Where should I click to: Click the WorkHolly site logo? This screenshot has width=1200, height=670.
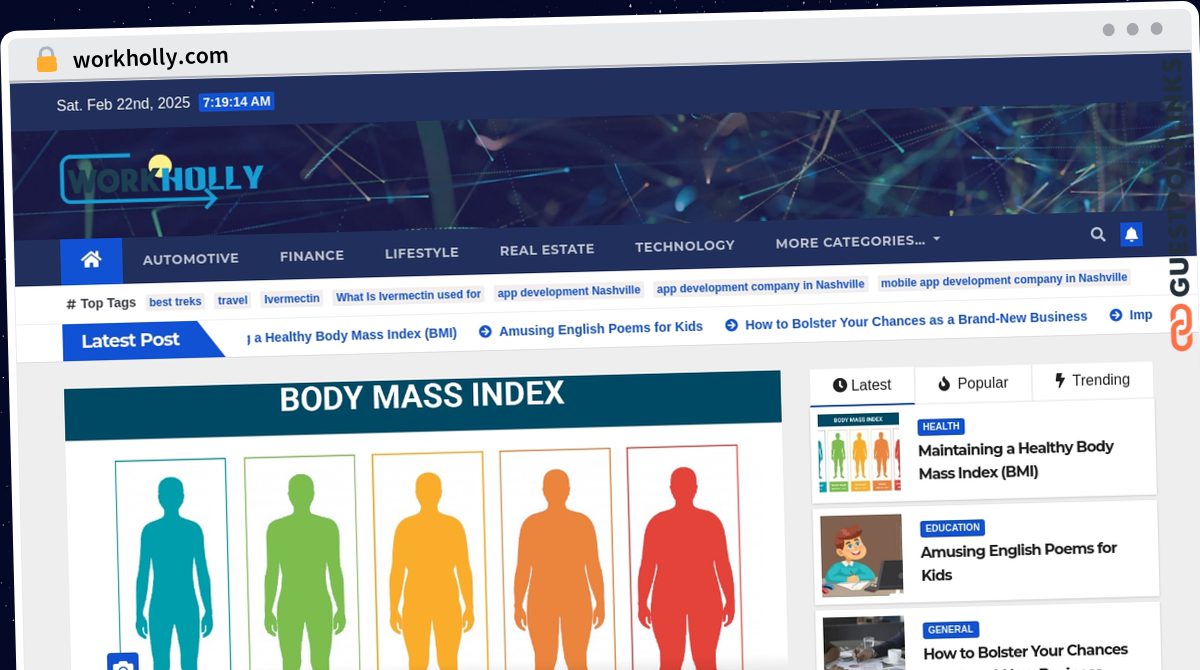(162, 181)
